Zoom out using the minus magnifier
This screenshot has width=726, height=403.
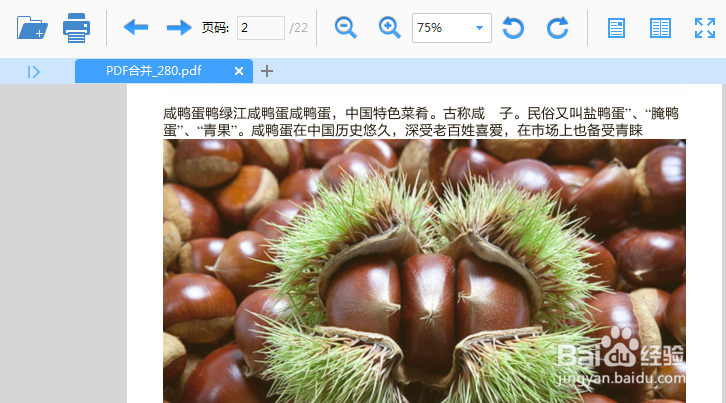pyautogui.click(x=346, y=28)
